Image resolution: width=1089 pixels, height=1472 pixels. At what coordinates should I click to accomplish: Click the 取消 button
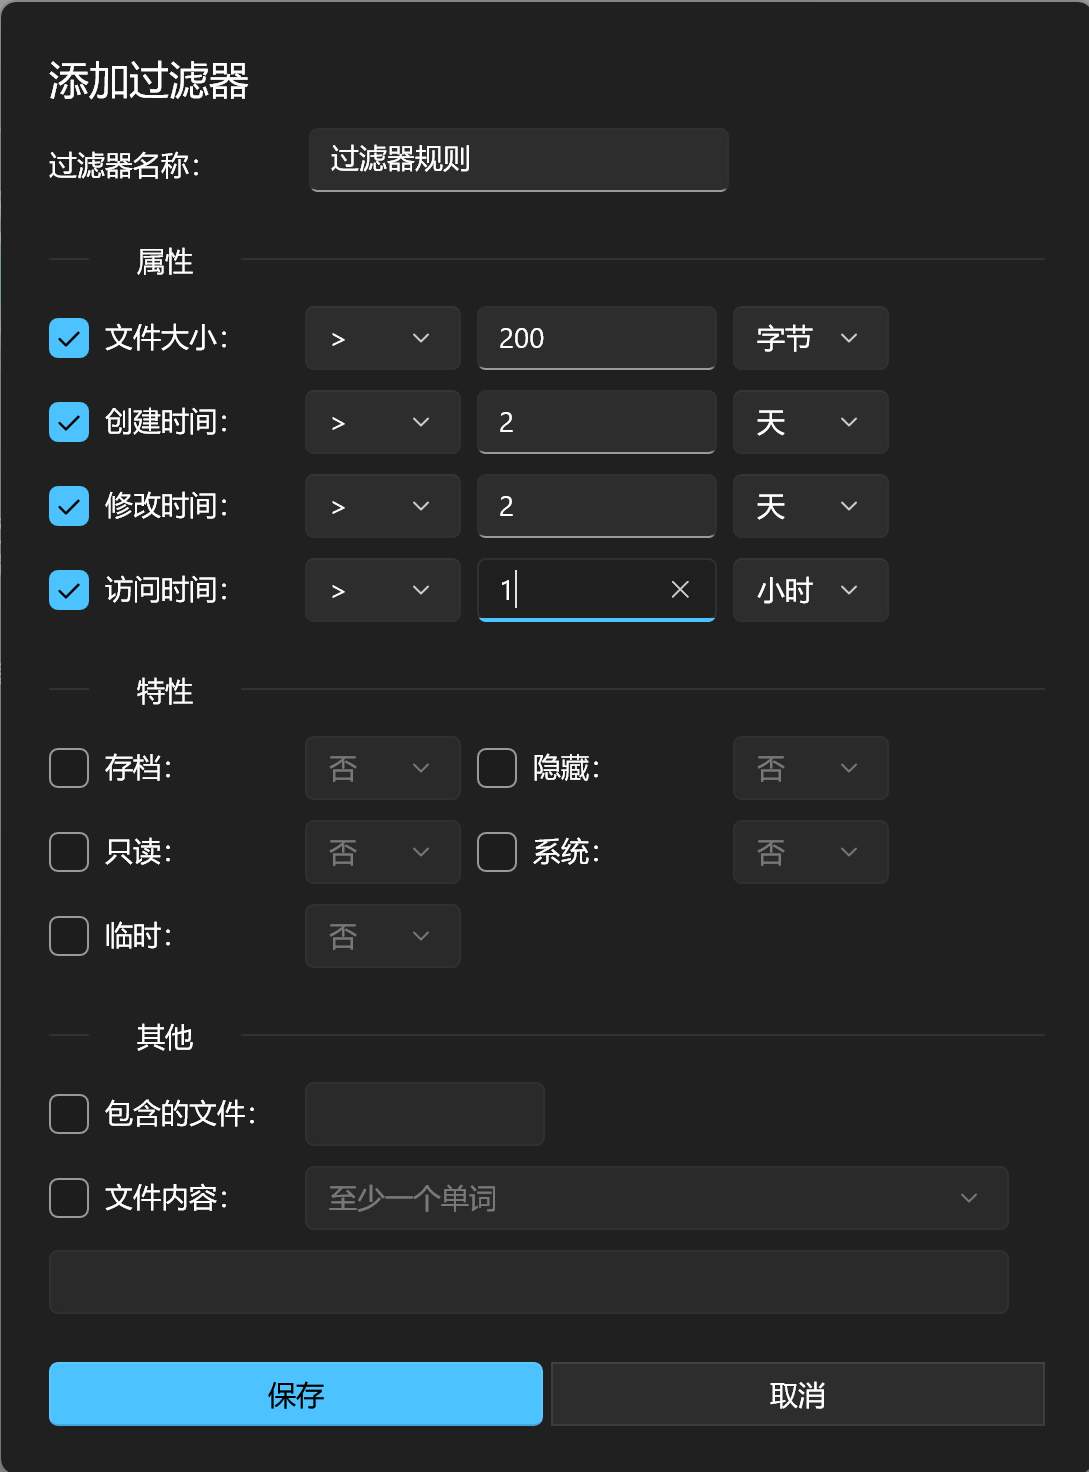(x=798, y=1394)
